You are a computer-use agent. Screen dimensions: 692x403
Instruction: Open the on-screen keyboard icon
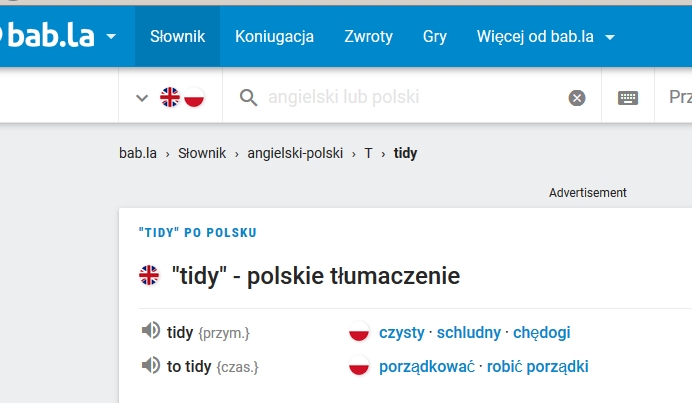click(x=628, y=97)
